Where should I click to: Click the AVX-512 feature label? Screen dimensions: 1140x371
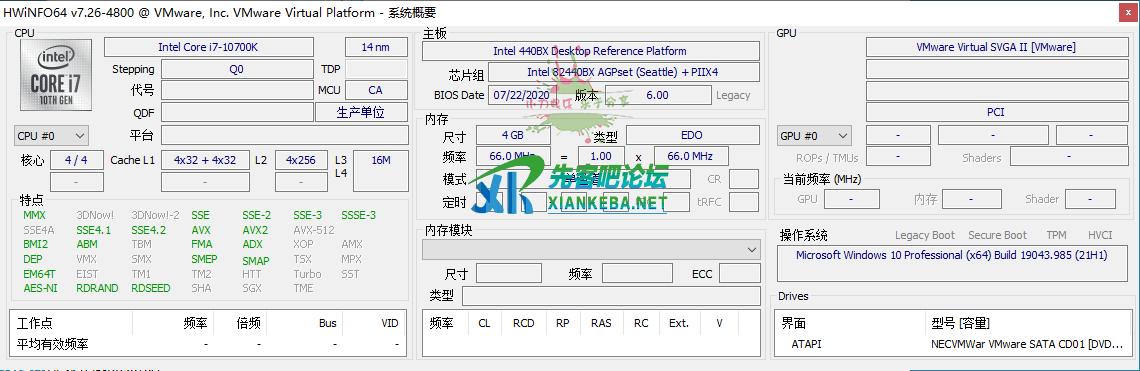[x=313, y=230]
